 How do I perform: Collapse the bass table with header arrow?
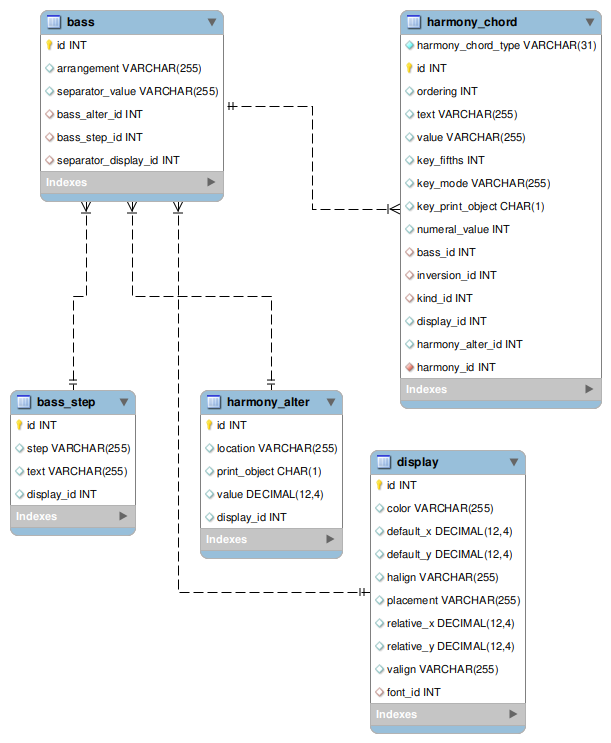tap(211, 21)
